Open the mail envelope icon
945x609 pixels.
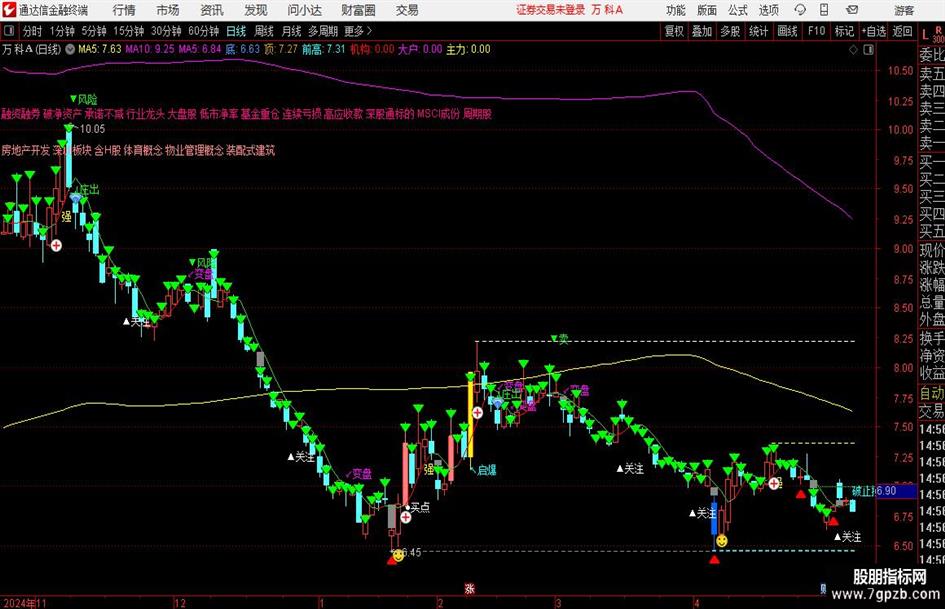coord(852,10)
